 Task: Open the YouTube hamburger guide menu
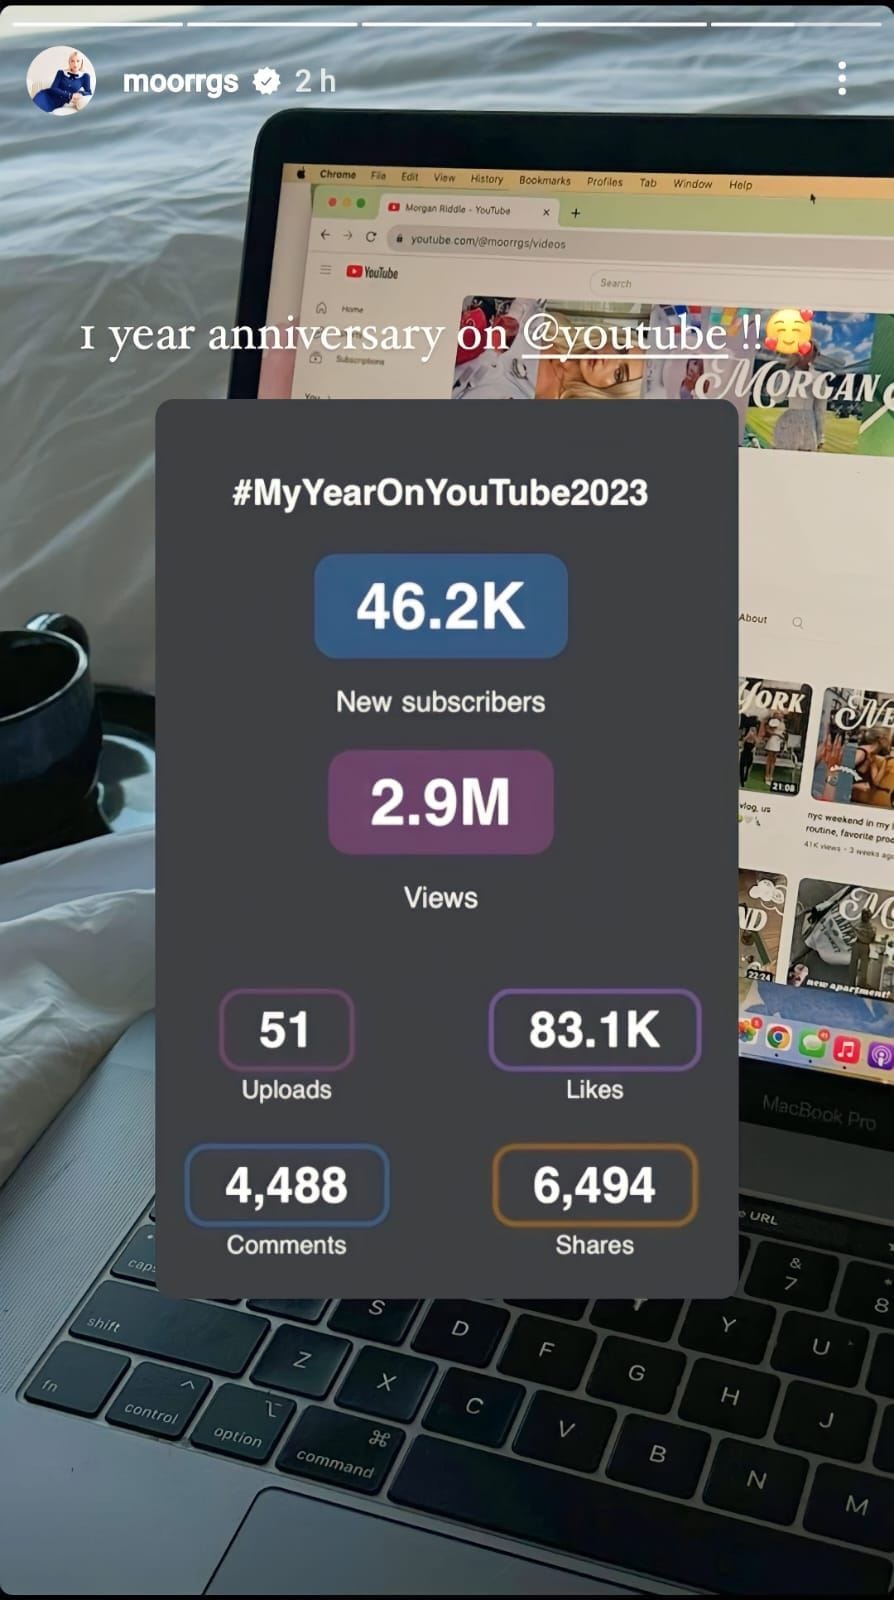pyautogui.click(x=325, y=269)
